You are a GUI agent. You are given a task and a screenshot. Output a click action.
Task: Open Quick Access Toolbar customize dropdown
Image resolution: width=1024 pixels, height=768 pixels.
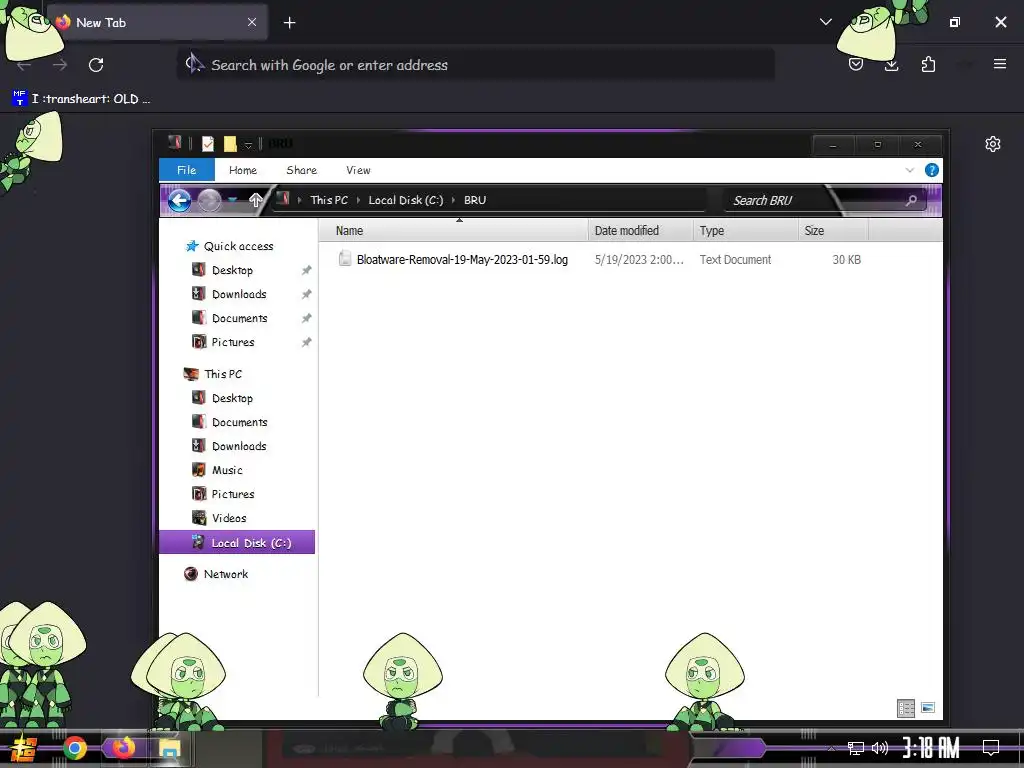(x=248, y=145)
